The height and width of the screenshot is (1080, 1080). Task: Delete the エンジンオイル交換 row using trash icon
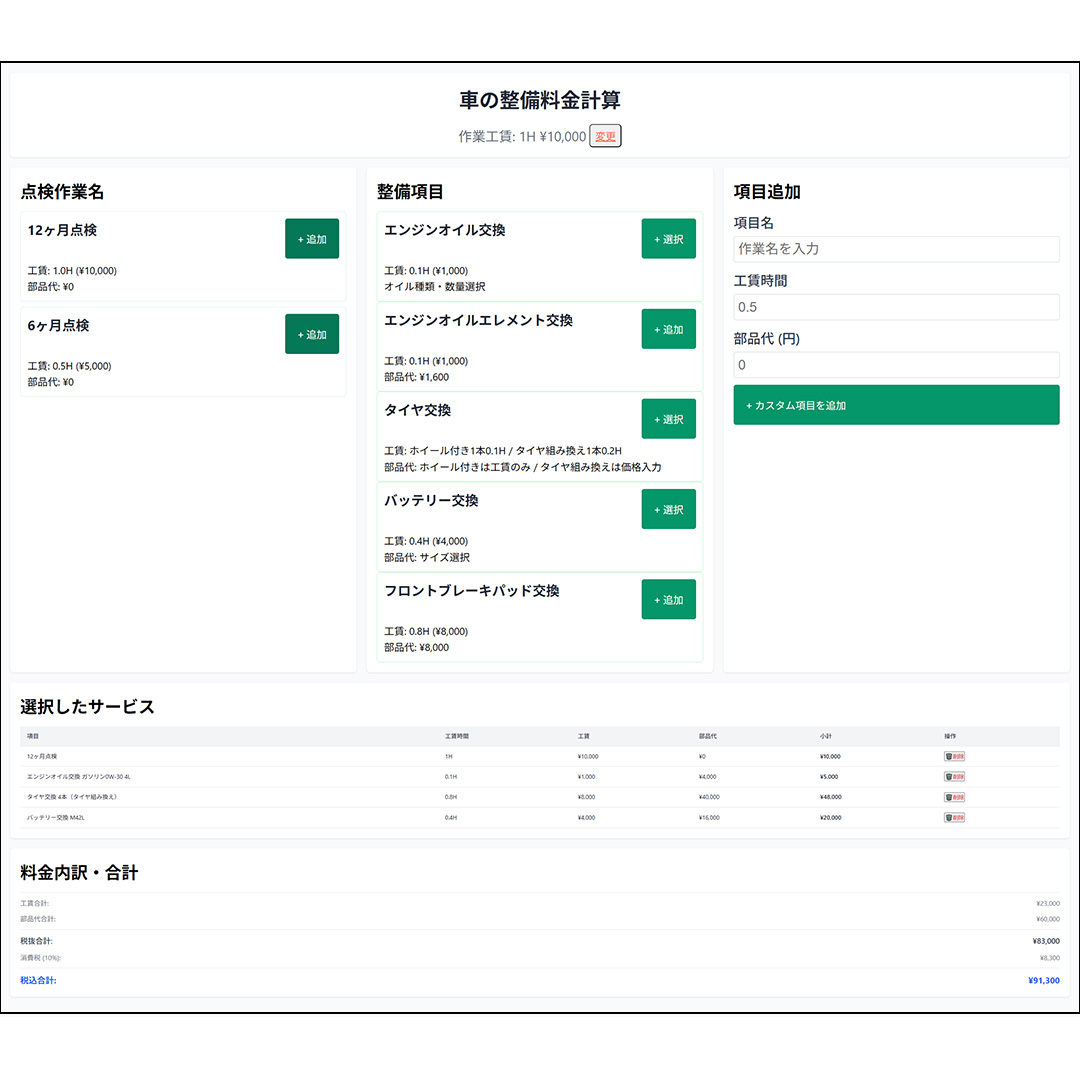tap(953, 776)
